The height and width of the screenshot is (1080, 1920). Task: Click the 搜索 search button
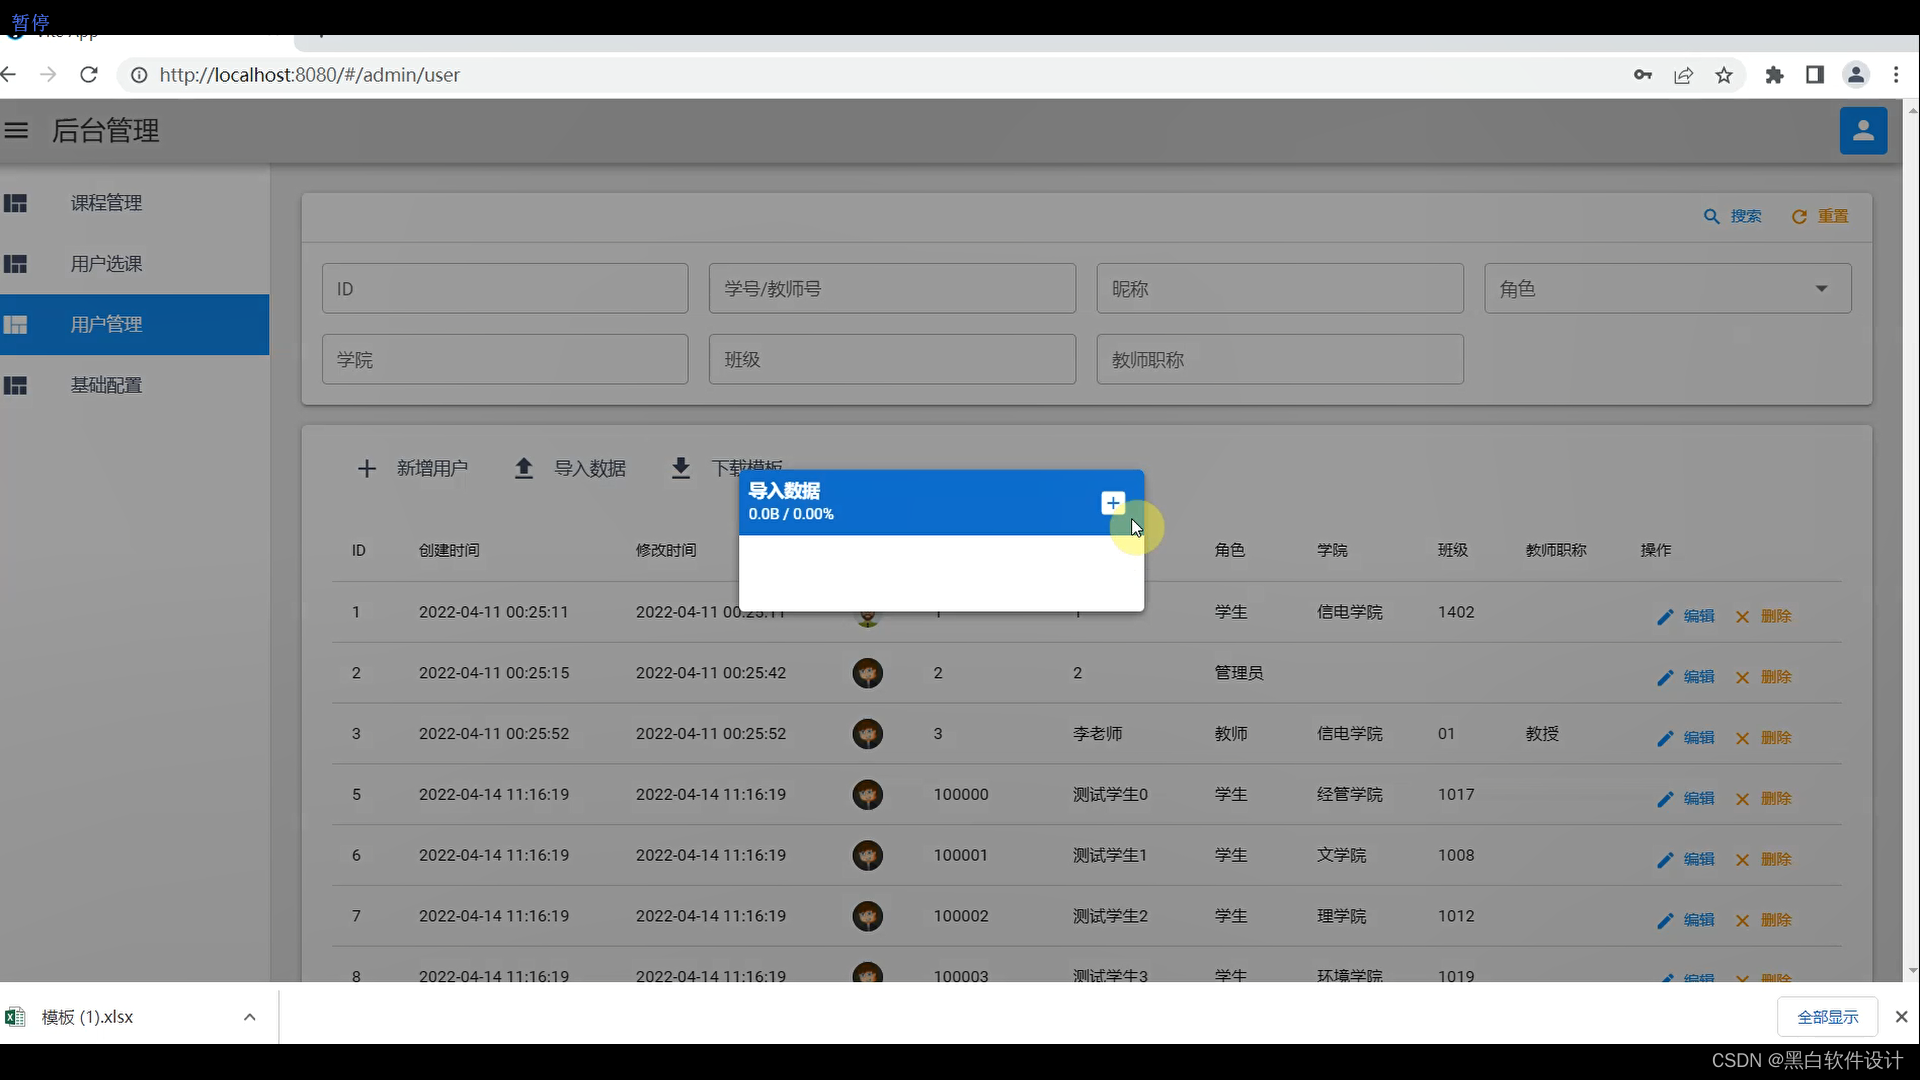point(1732,216)
